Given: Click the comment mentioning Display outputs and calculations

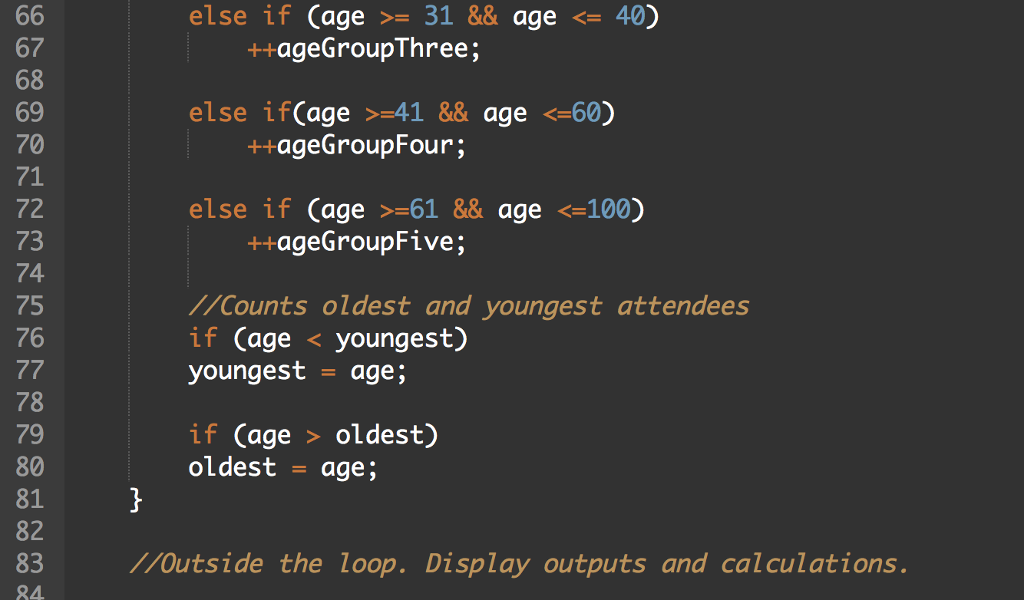Looking at the screenshot, I should tap(517, 563).
